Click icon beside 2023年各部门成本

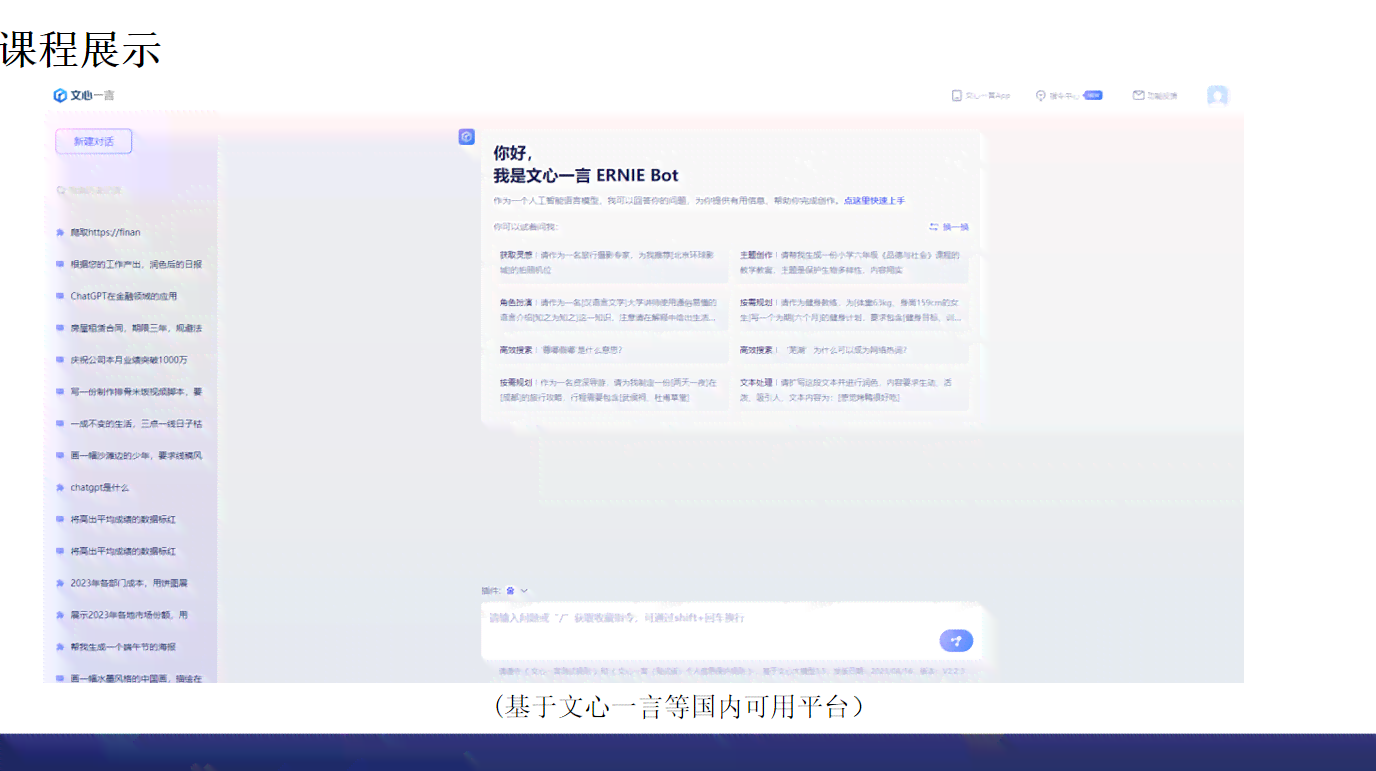60,583
